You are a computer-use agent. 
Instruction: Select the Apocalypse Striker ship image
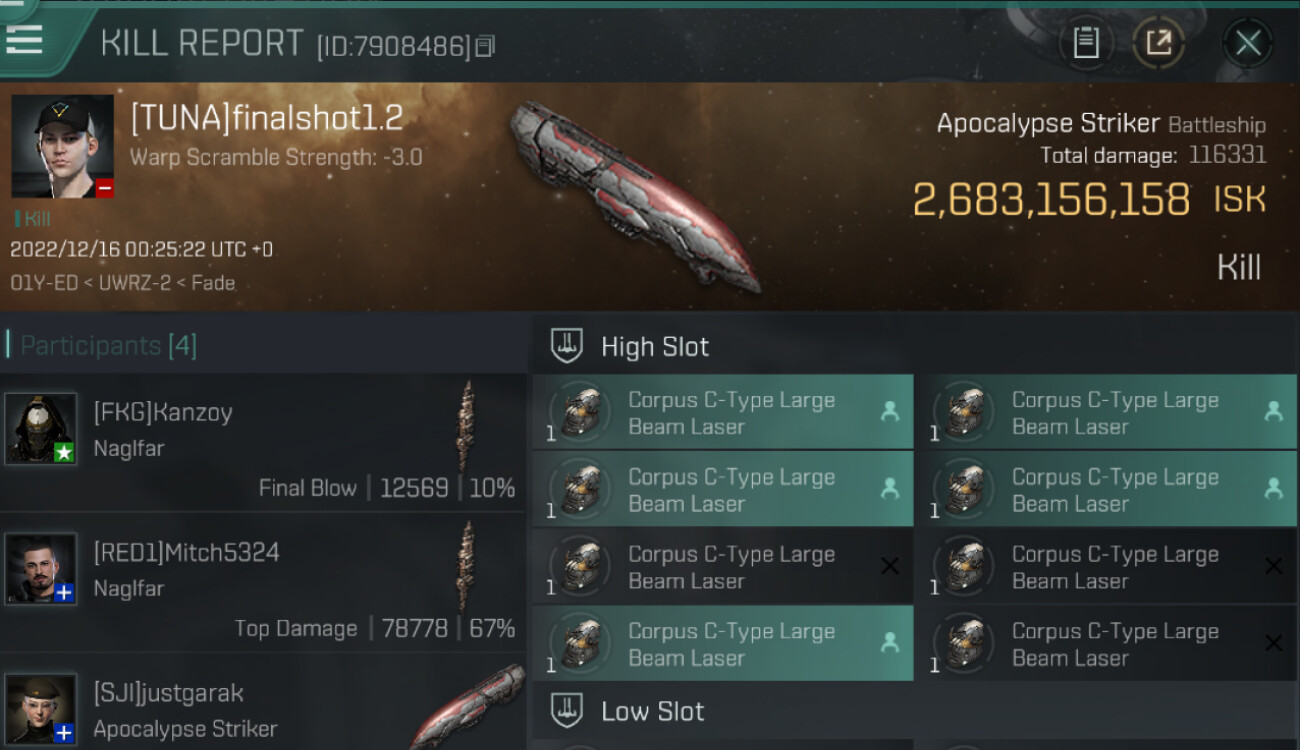[635, 195]
